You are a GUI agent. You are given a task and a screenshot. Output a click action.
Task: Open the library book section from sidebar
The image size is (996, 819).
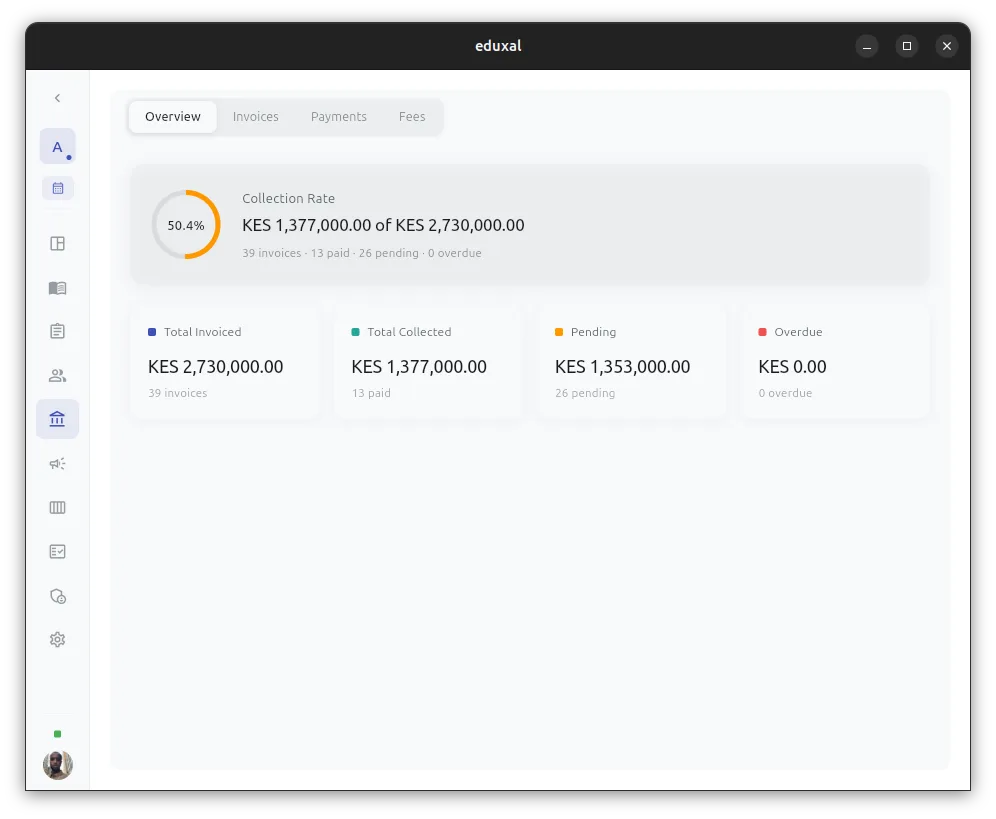[57, 288]
